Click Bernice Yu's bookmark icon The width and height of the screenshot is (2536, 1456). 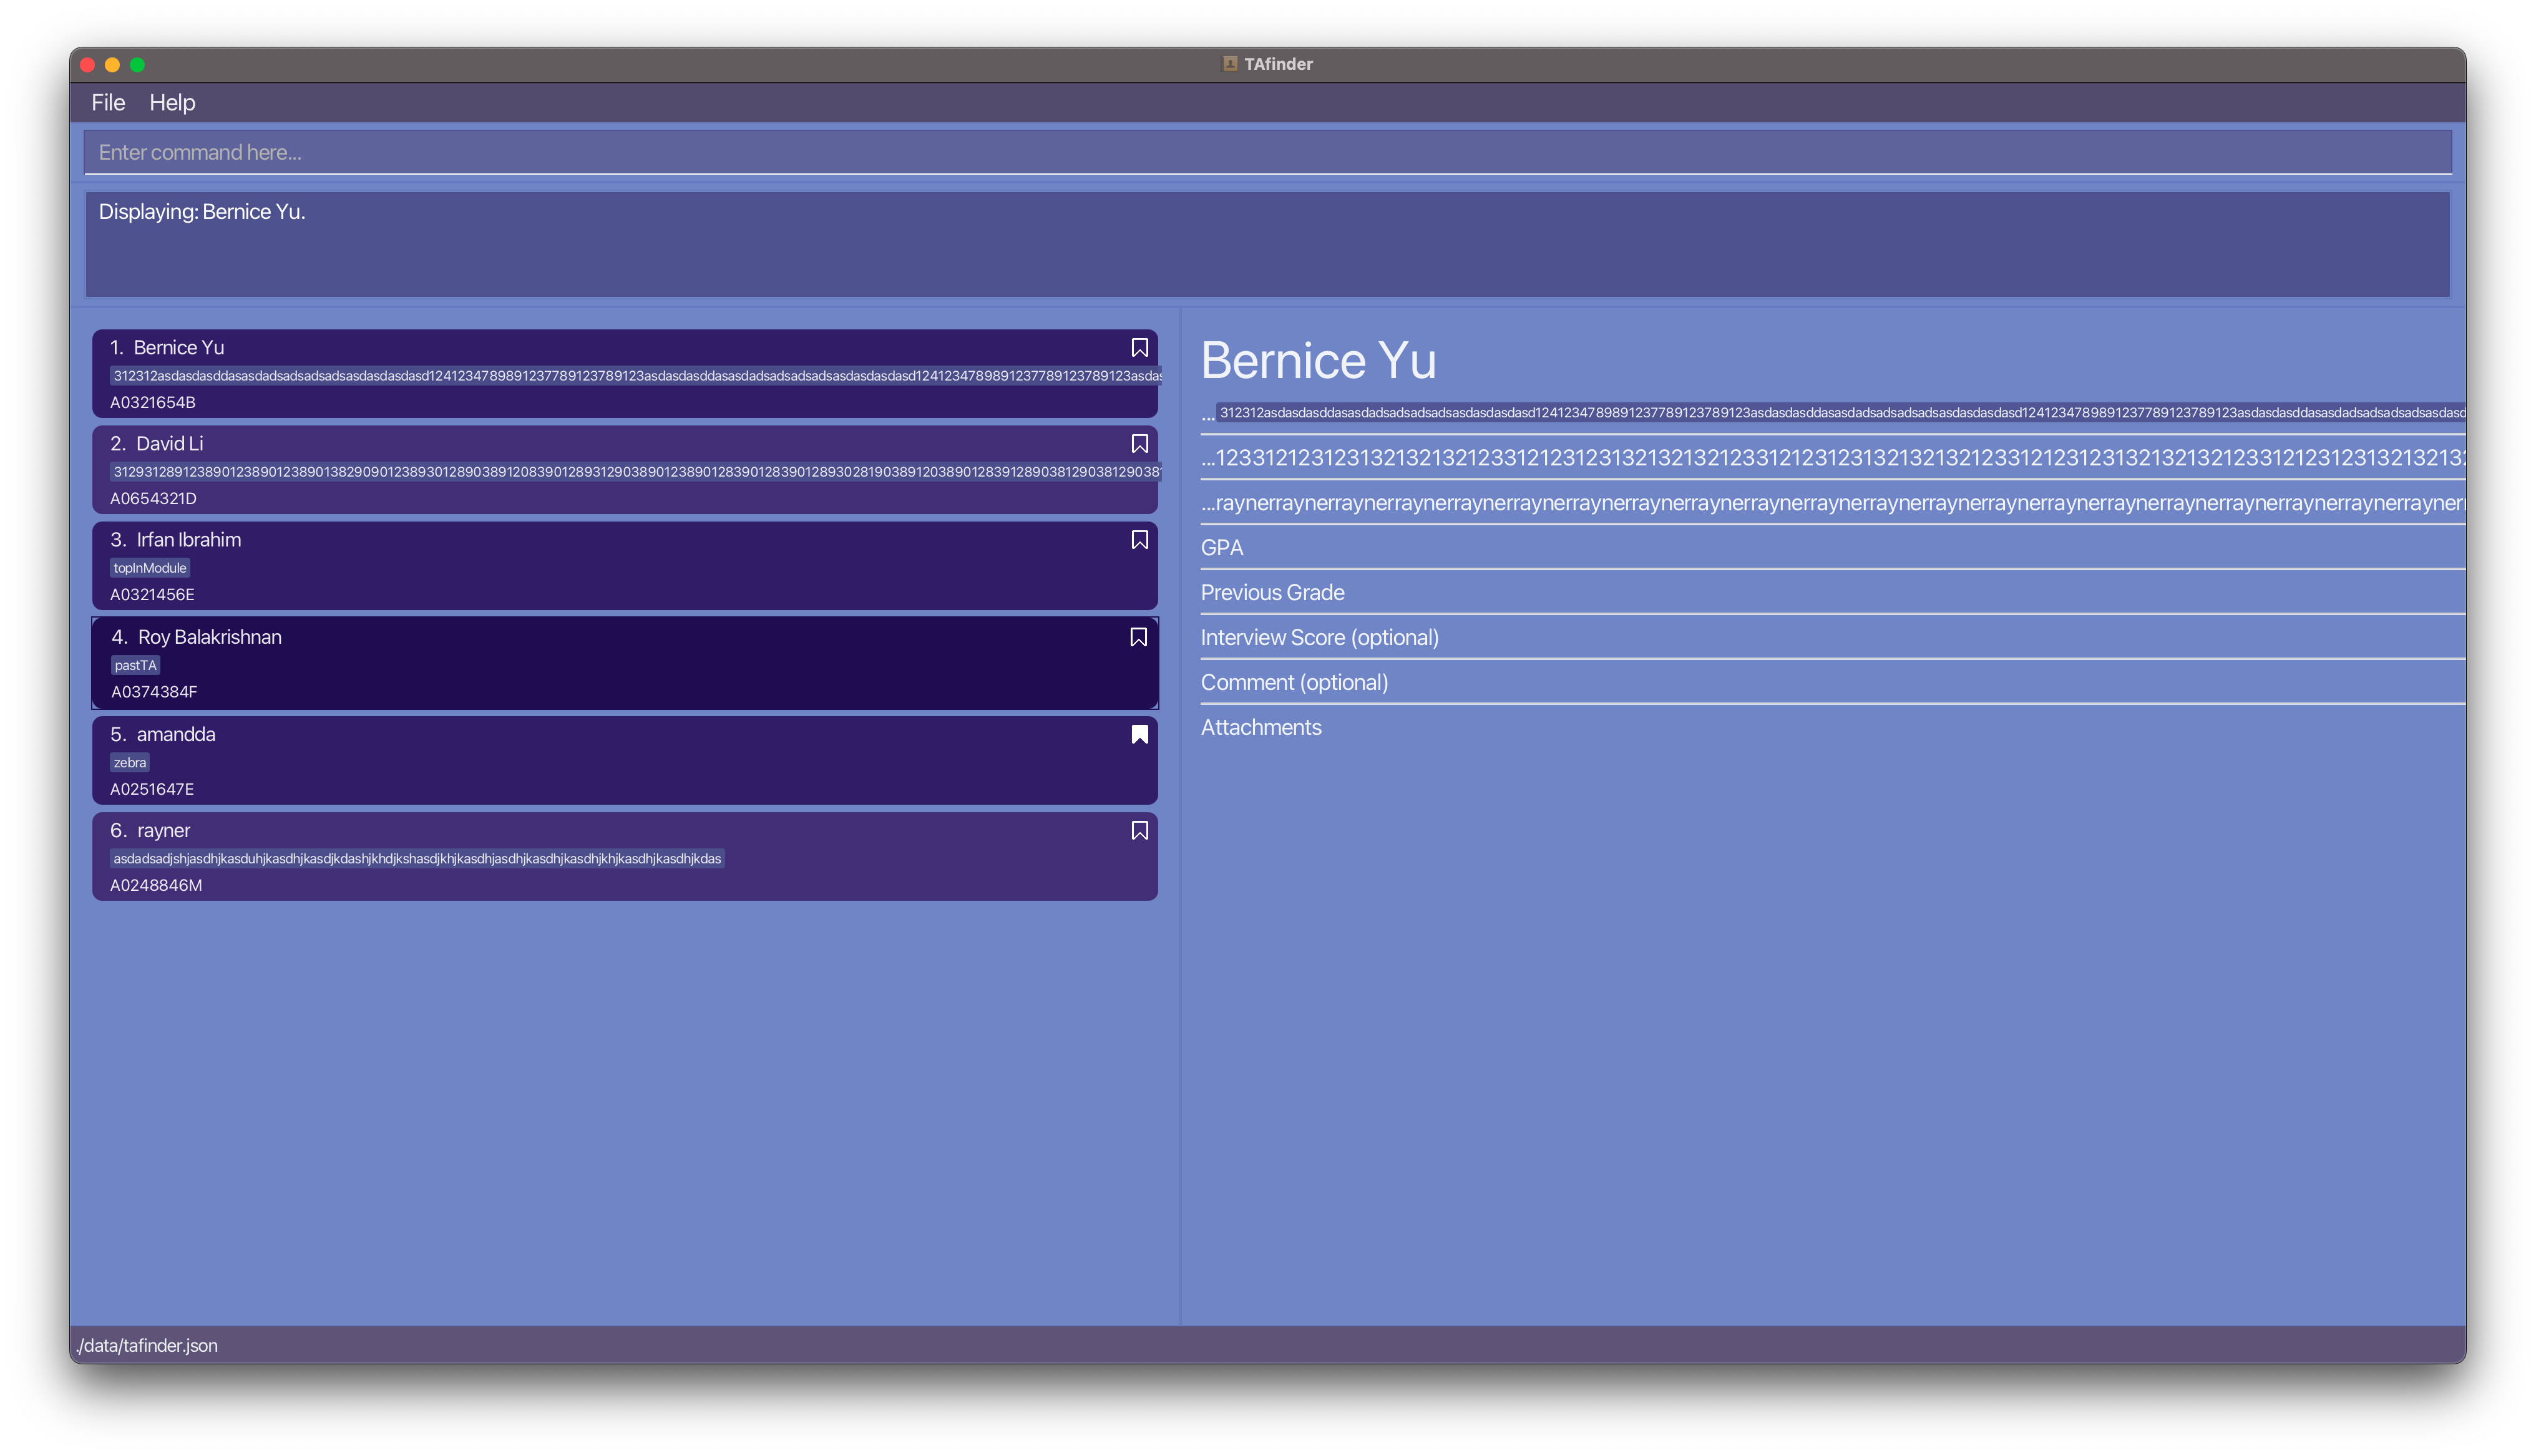[x=1139, y=347]
